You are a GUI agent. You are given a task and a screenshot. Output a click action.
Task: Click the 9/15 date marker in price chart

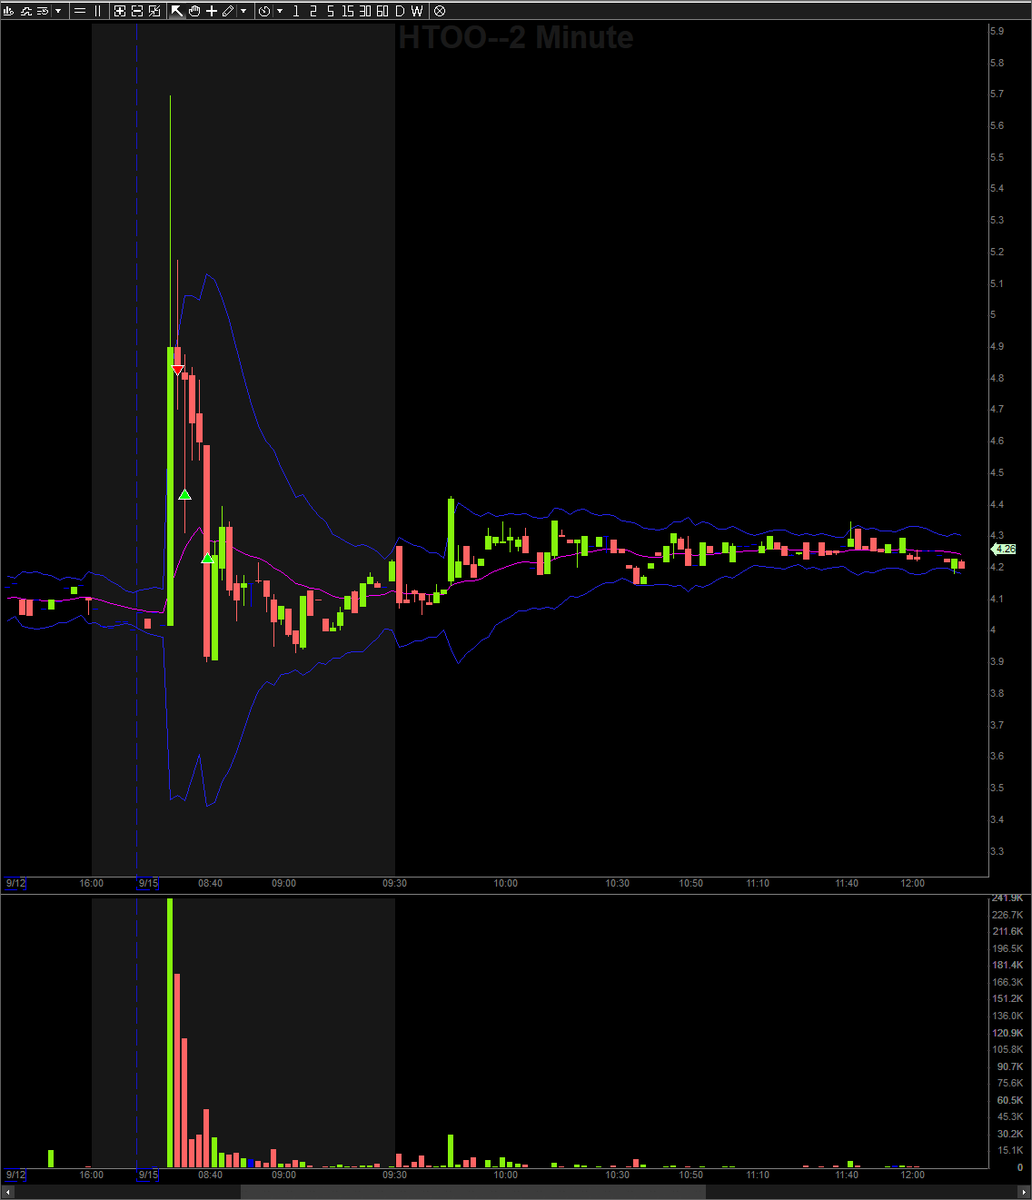click(148, 883)
